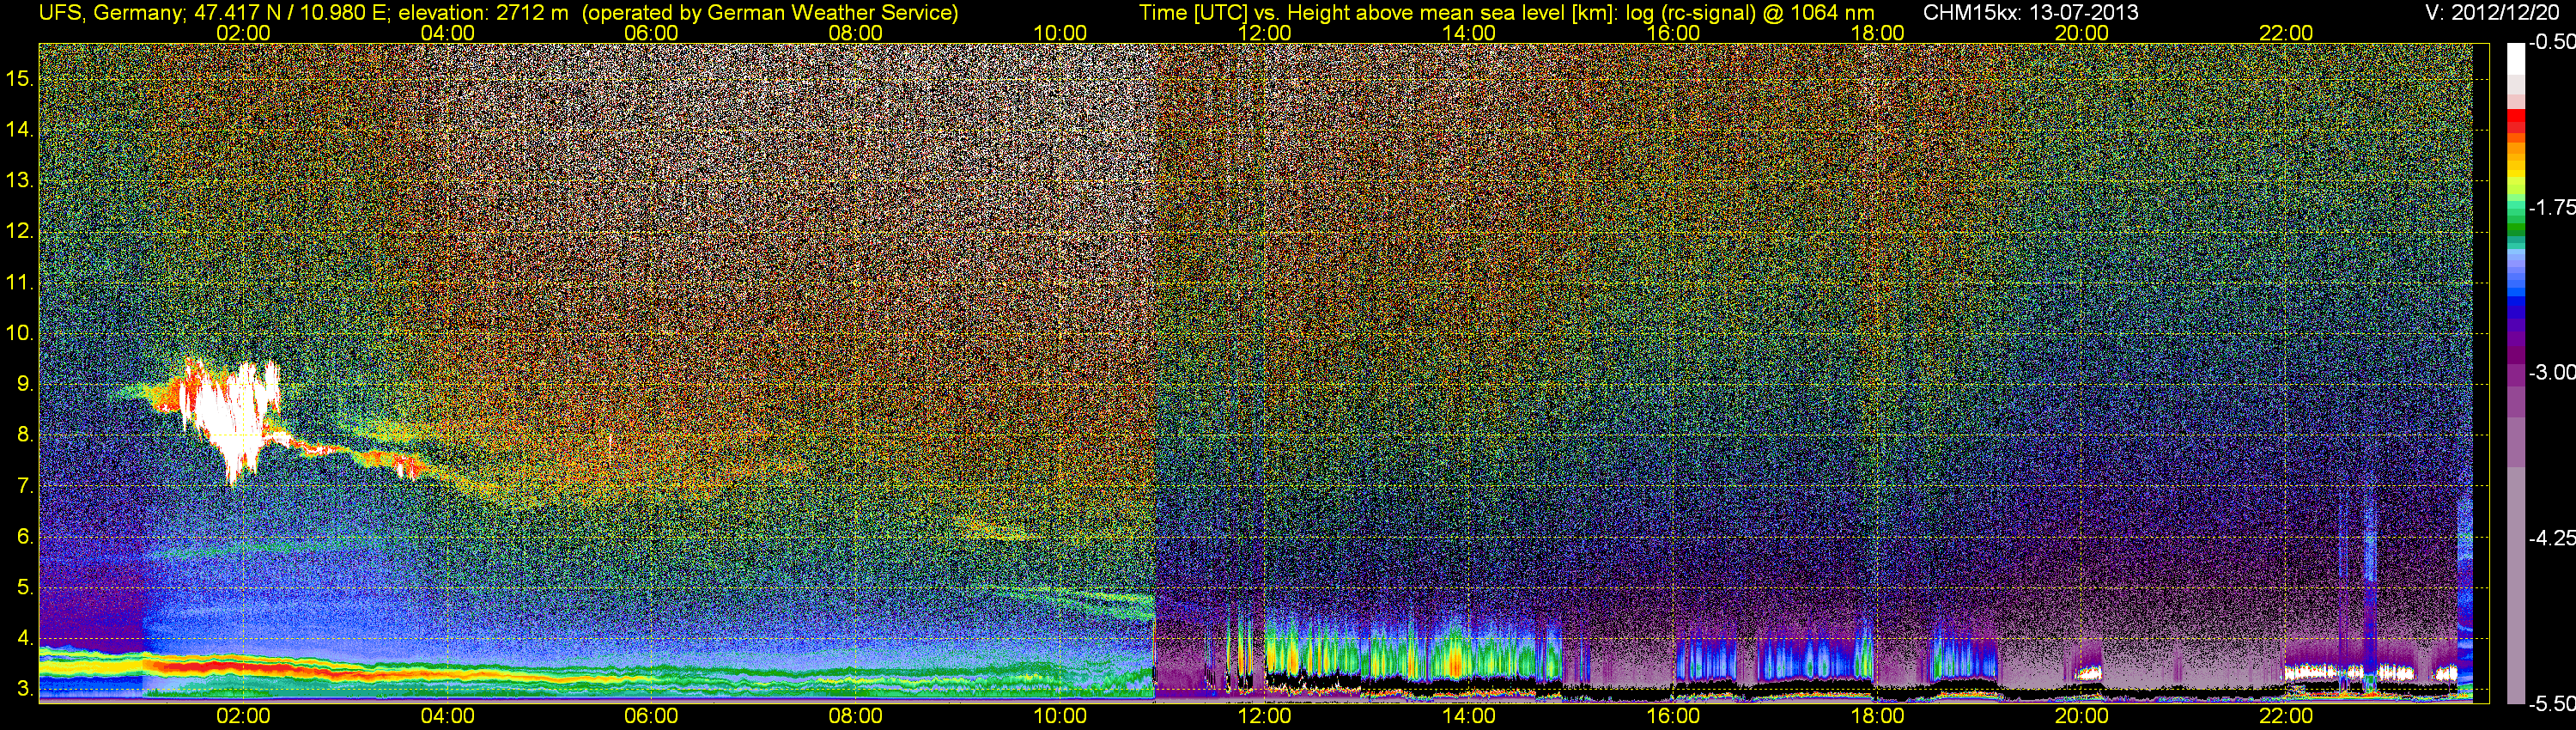Click the 06:00 label on the bottom time axis

click(651, 716)
